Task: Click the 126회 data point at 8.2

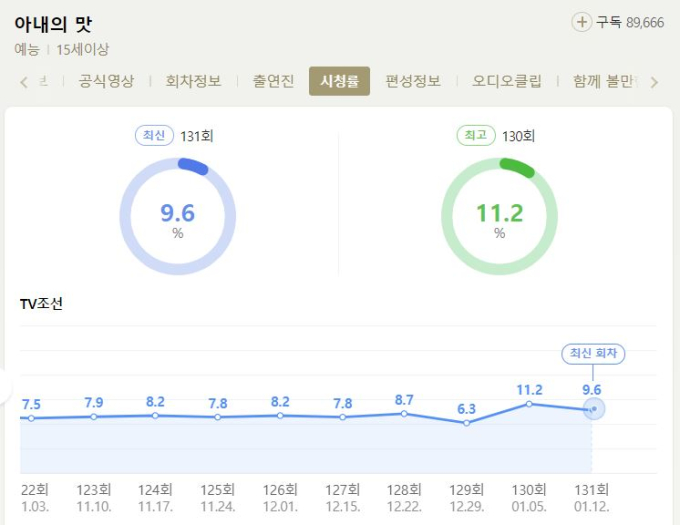Action: click(280, 416)
